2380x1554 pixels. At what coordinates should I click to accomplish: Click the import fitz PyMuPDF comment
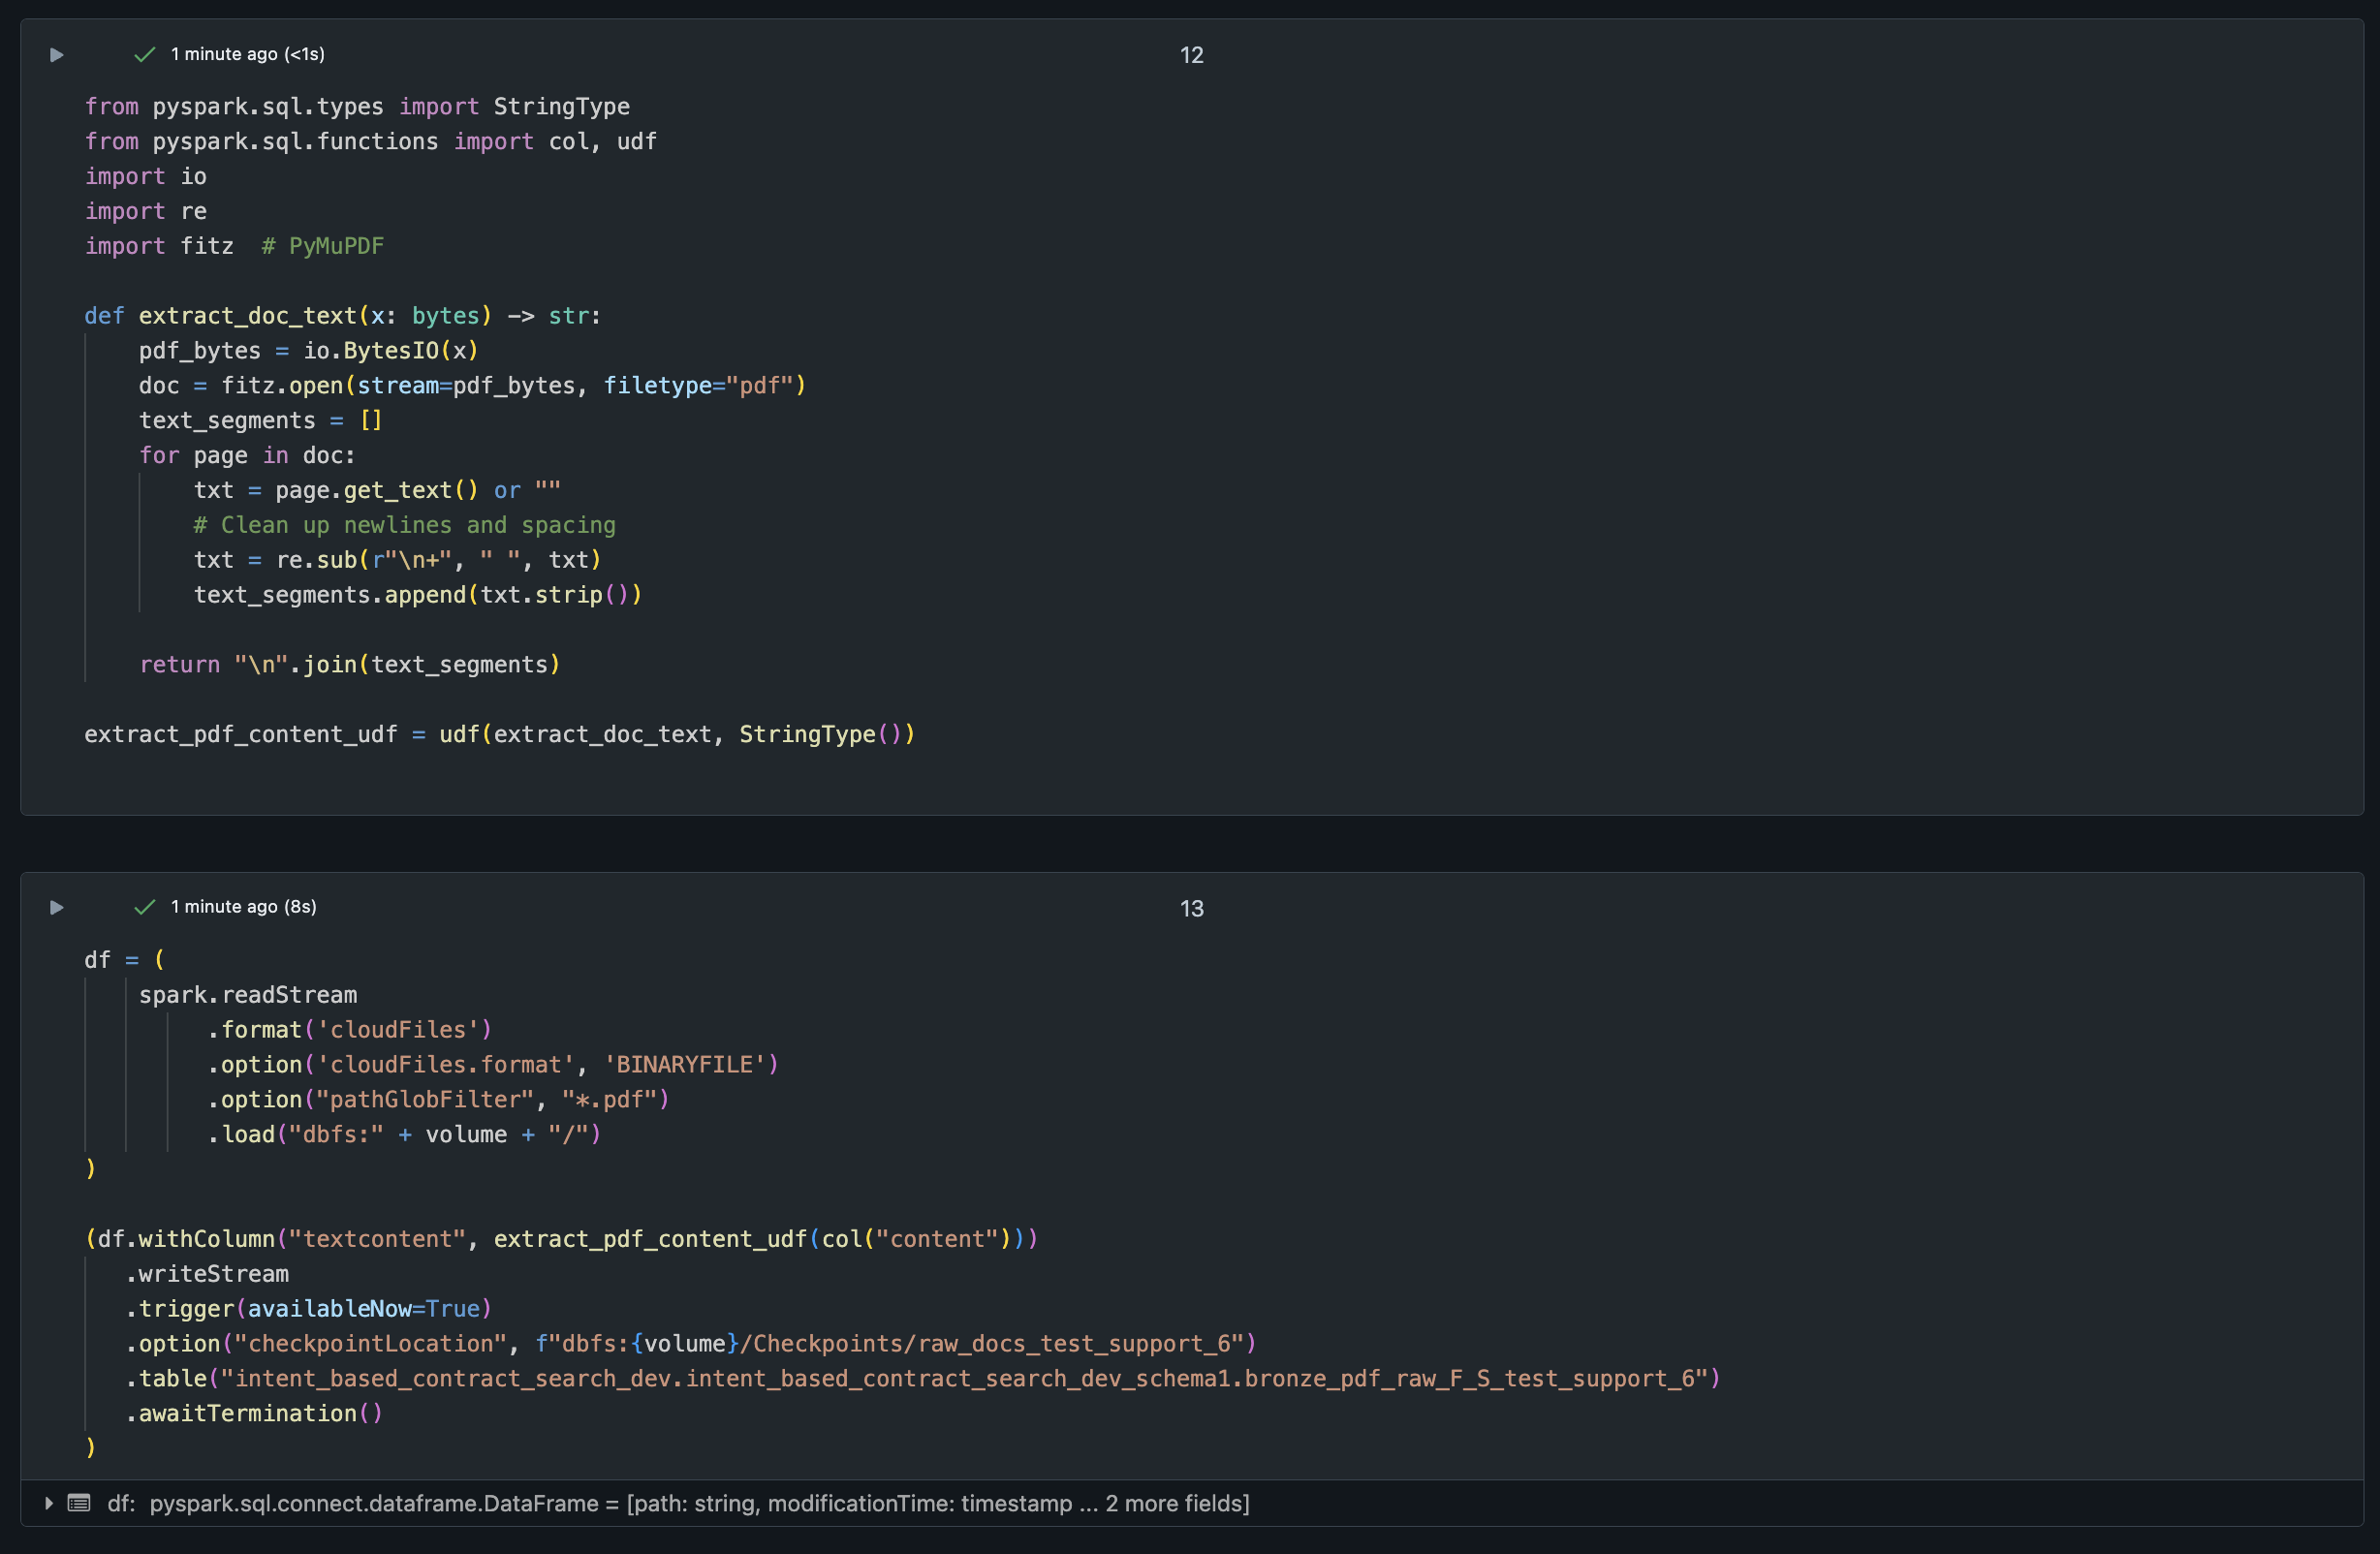(x=322, y=245)
